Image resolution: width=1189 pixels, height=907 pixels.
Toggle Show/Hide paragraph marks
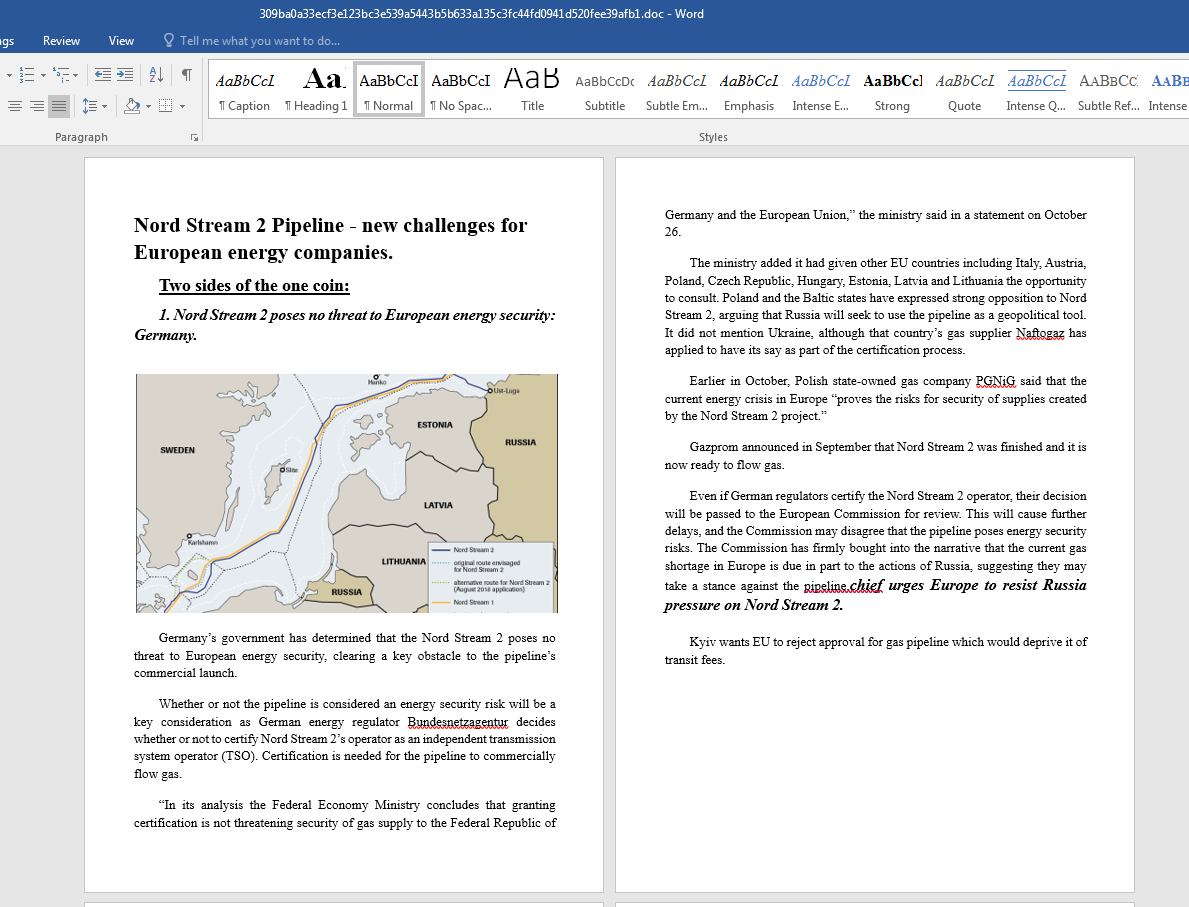pyautogui.click(x=187, y=74)
